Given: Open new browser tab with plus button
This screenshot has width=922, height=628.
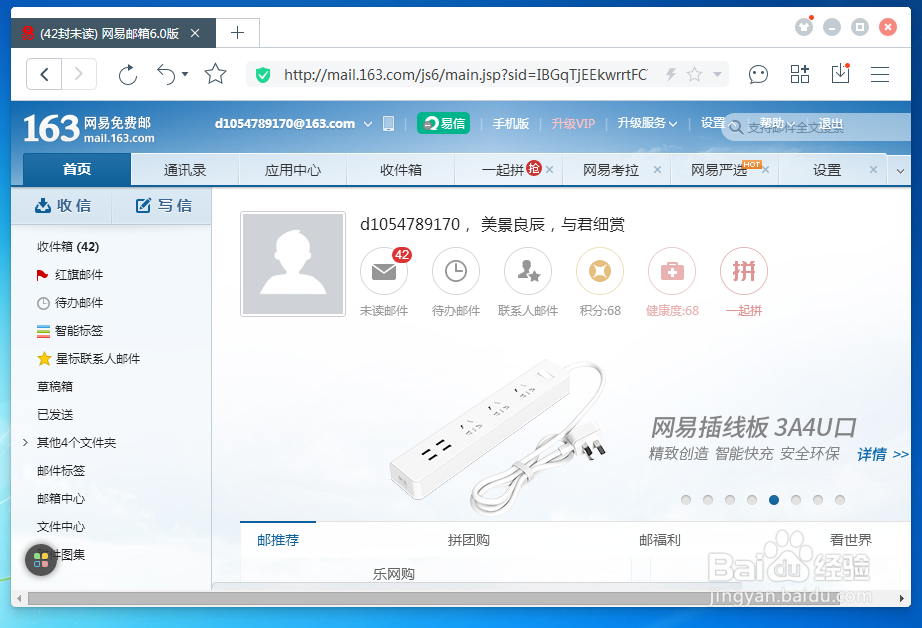Looking at the screenshot, I should pos(238,33).
